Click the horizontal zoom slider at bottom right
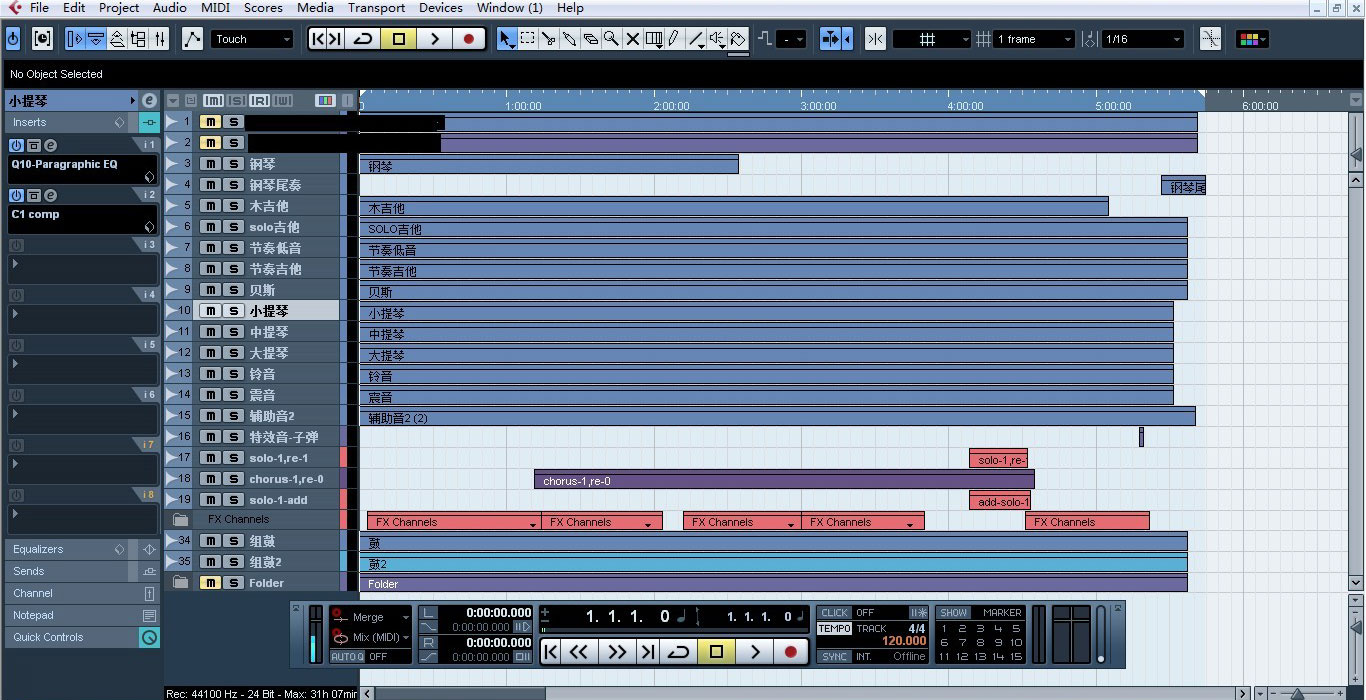Viewport: 1366px width, 700px height. (1298, 693)
